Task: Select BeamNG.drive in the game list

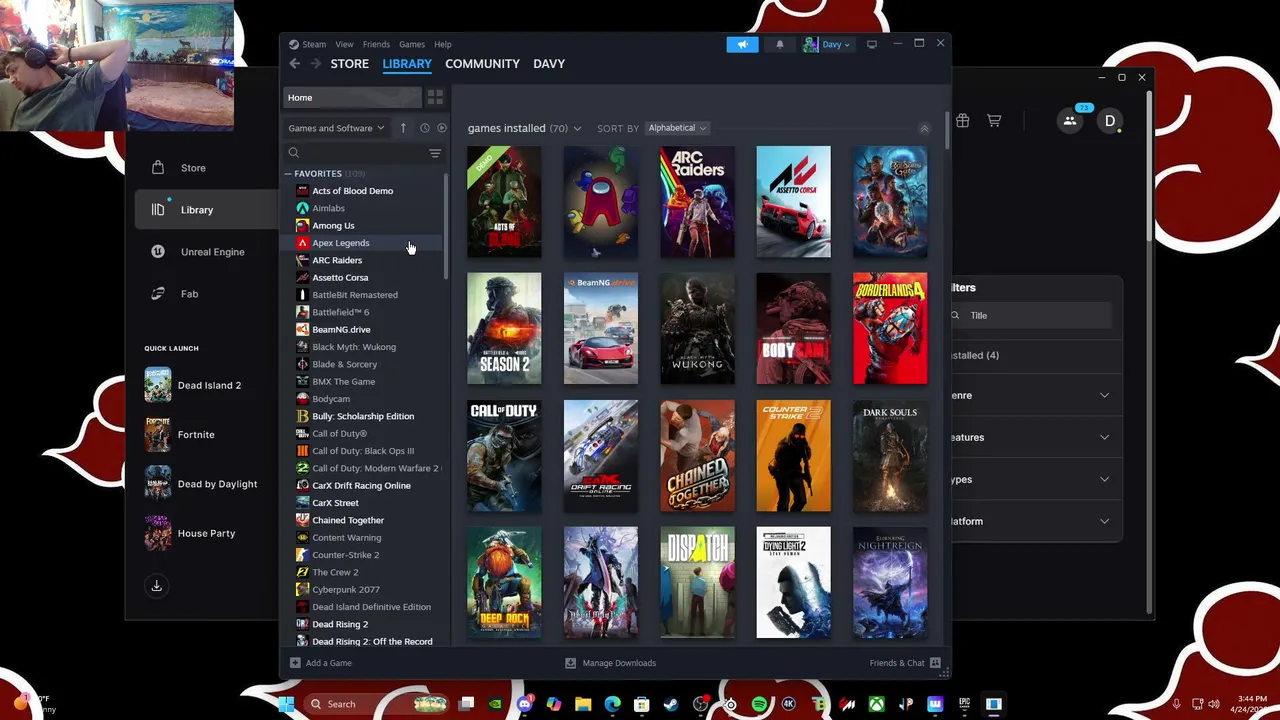Action: pos(341,330)
